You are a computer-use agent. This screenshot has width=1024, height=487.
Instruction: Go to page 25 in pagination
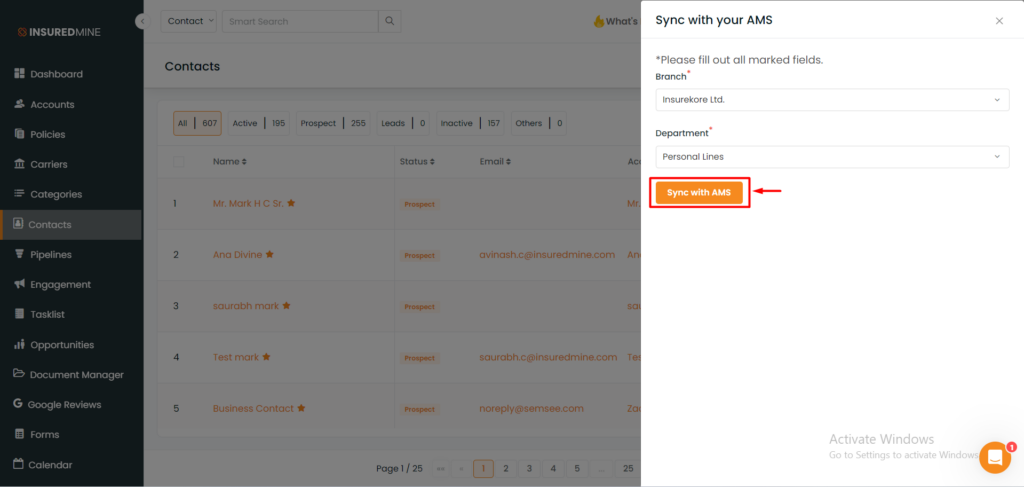(628, 468)
